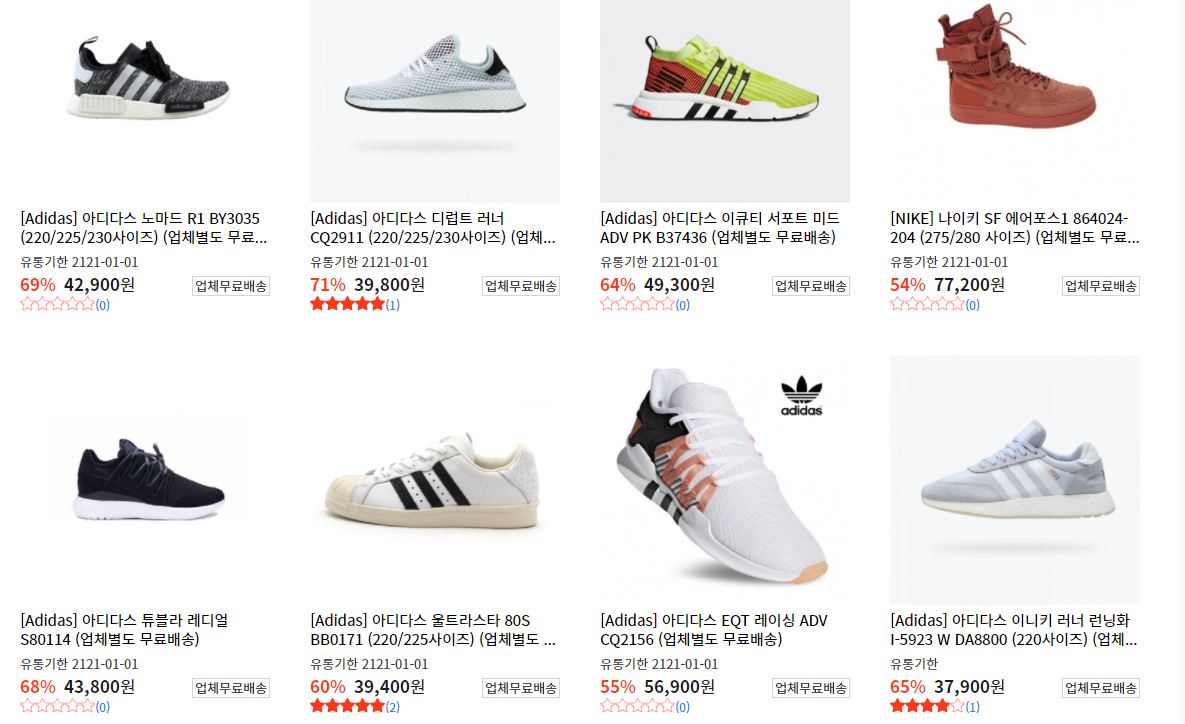The width and height of the screenshot is (1185, 724).
Task: View the light blue Iniki Runner I-5923 photo
Action: tap(1015, 480)
